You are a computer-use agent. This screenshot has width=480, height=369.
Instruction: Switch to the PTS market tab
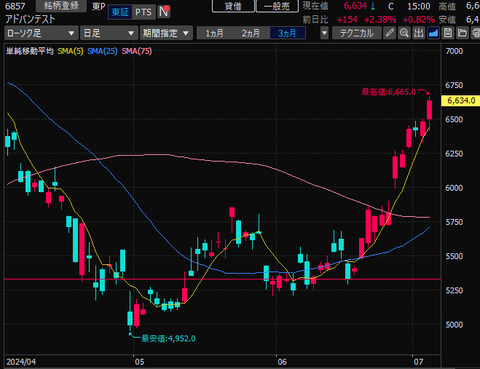click(x=143, y=12)
